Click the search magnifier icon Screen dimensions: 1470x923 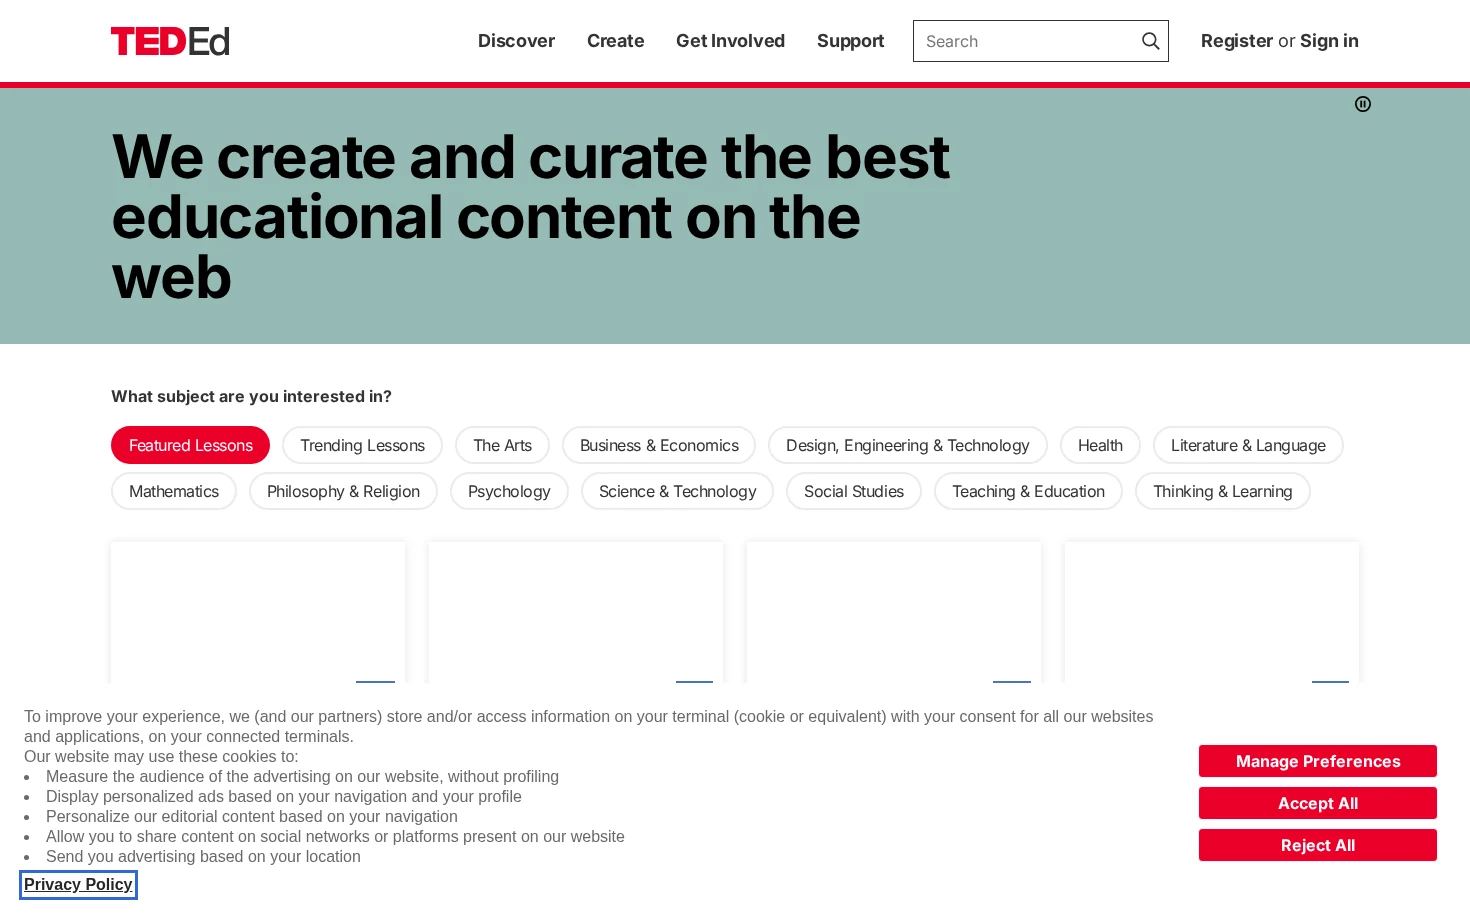(x=1150, y=41)
